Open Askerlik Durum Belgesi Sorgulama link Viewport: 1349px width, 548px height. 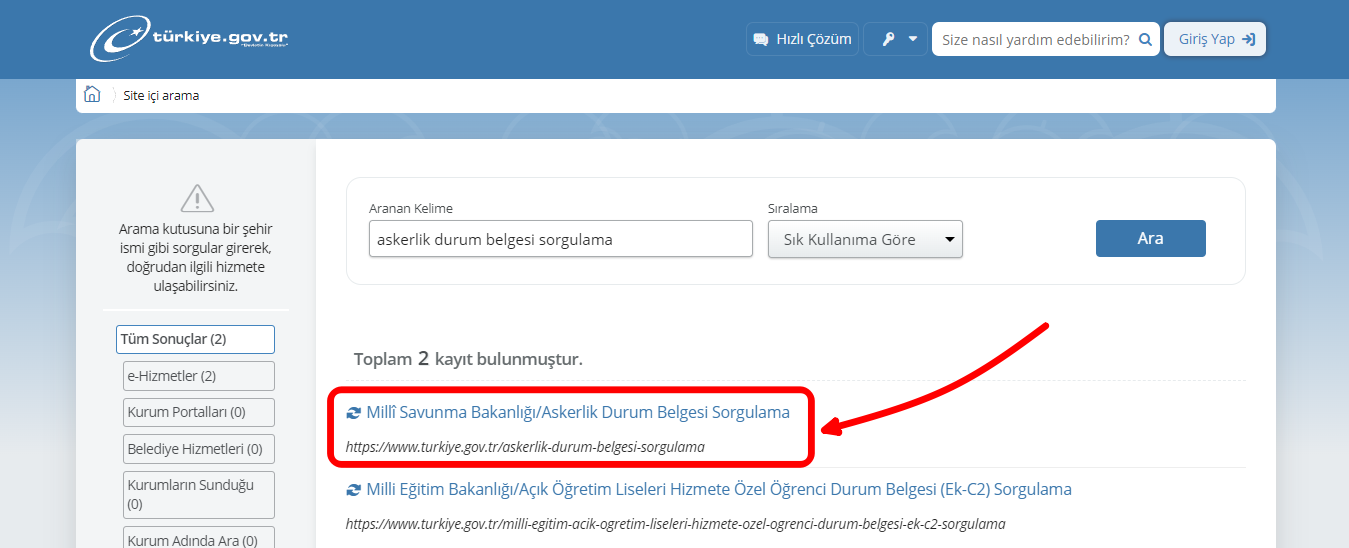tap(578, 412)
